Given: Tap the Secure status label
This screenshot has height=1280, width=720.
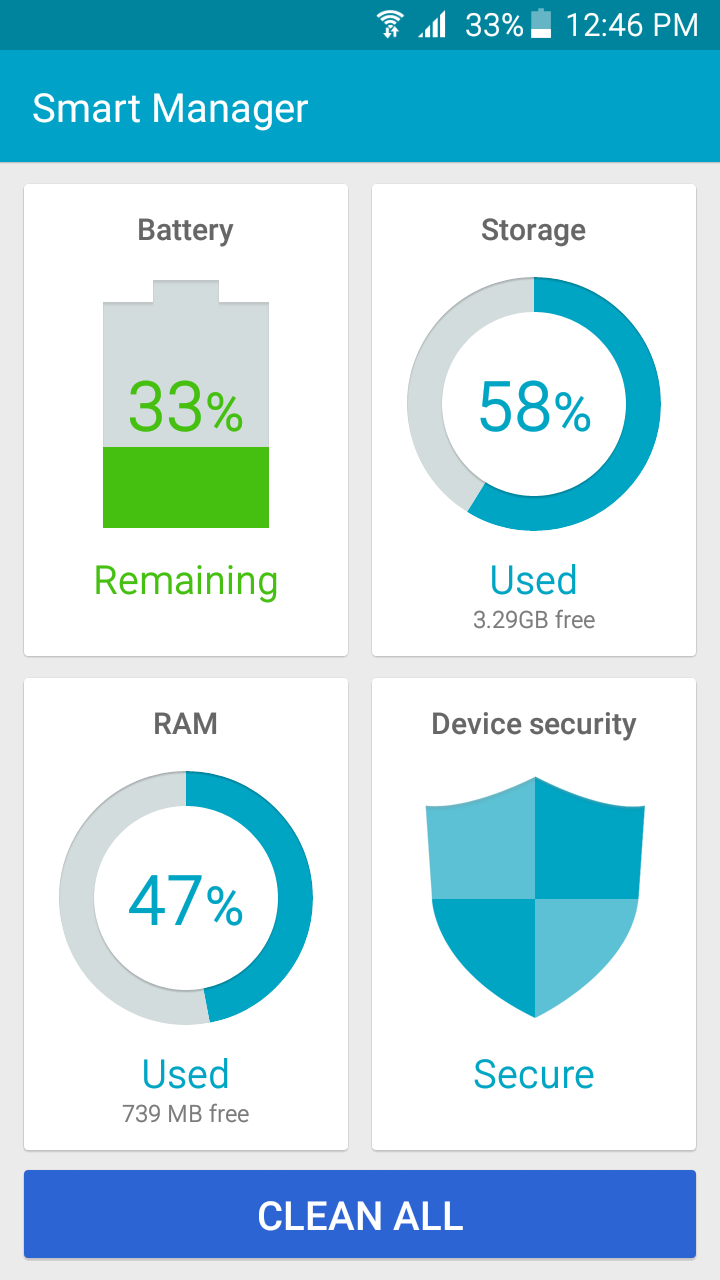Looking at the screenshot, I should click(534, 1074).
